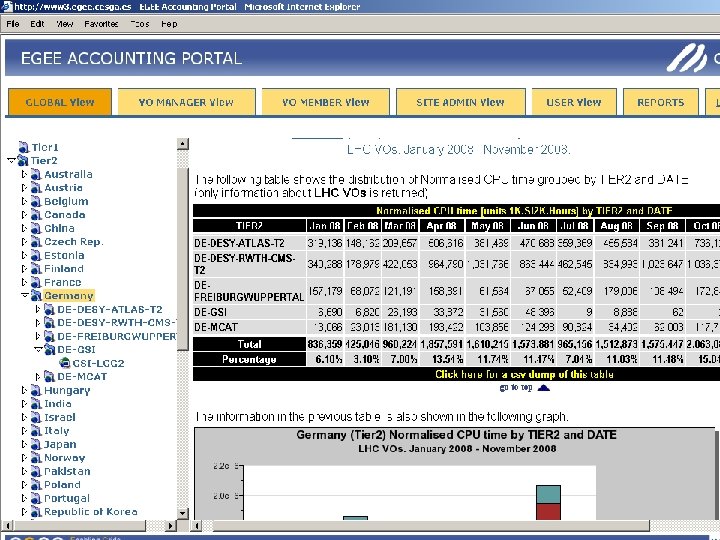The width and height of the screenshot is (720, 540).
Task: Select Republic of Korea tree item
Action: pos(90,512)
